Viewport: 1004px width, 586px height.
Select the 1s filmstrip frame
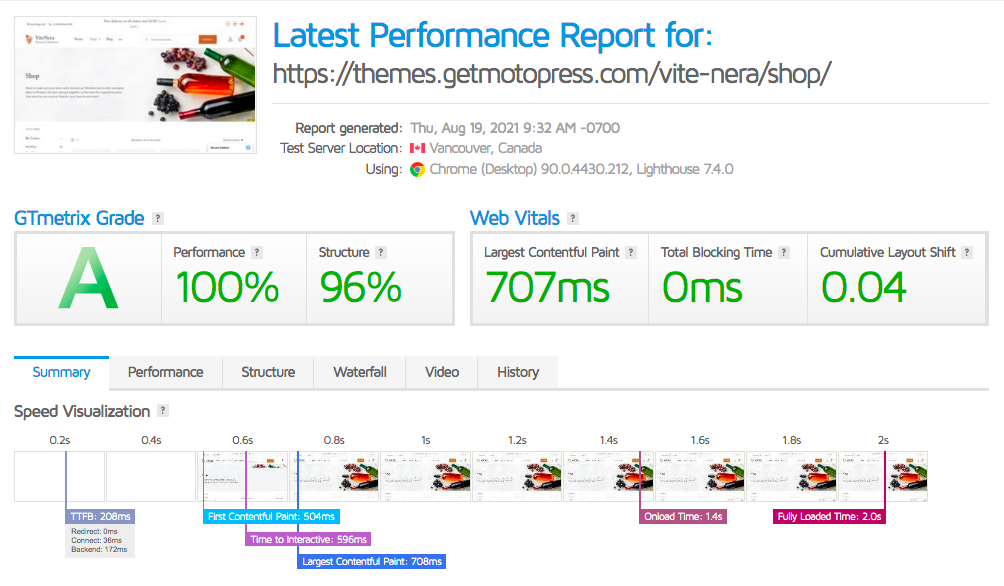click(425, 476)
